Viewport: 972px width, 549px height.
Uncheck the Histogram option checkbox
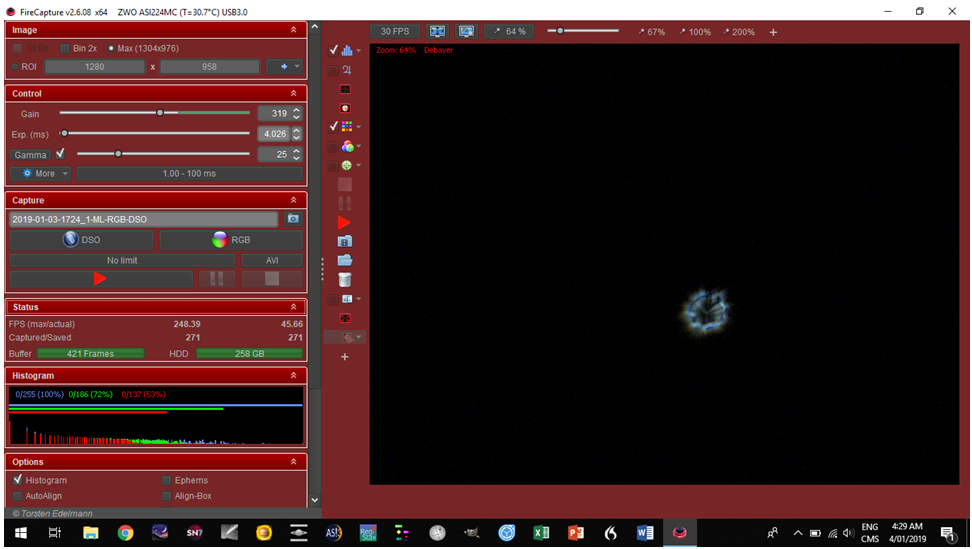17,480
